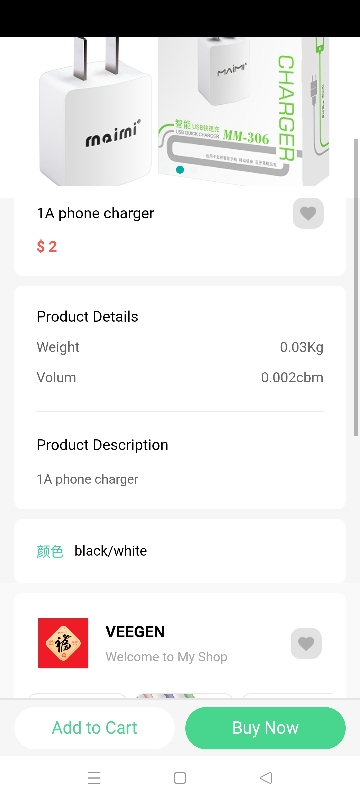The width and height of the screenshot is (360, 800).
Task: Tap the Product Description heading
Action: (102, 445)
